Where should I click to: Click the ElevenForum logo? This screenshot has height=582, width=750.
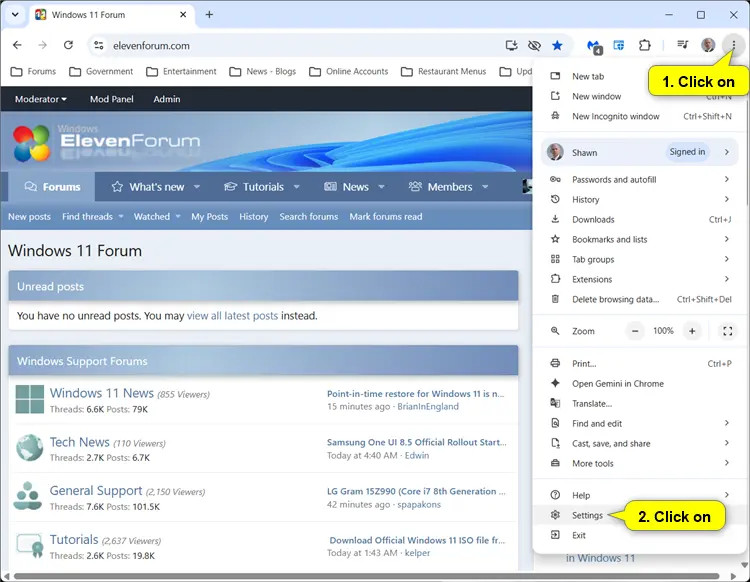click(x=106, y=142)
